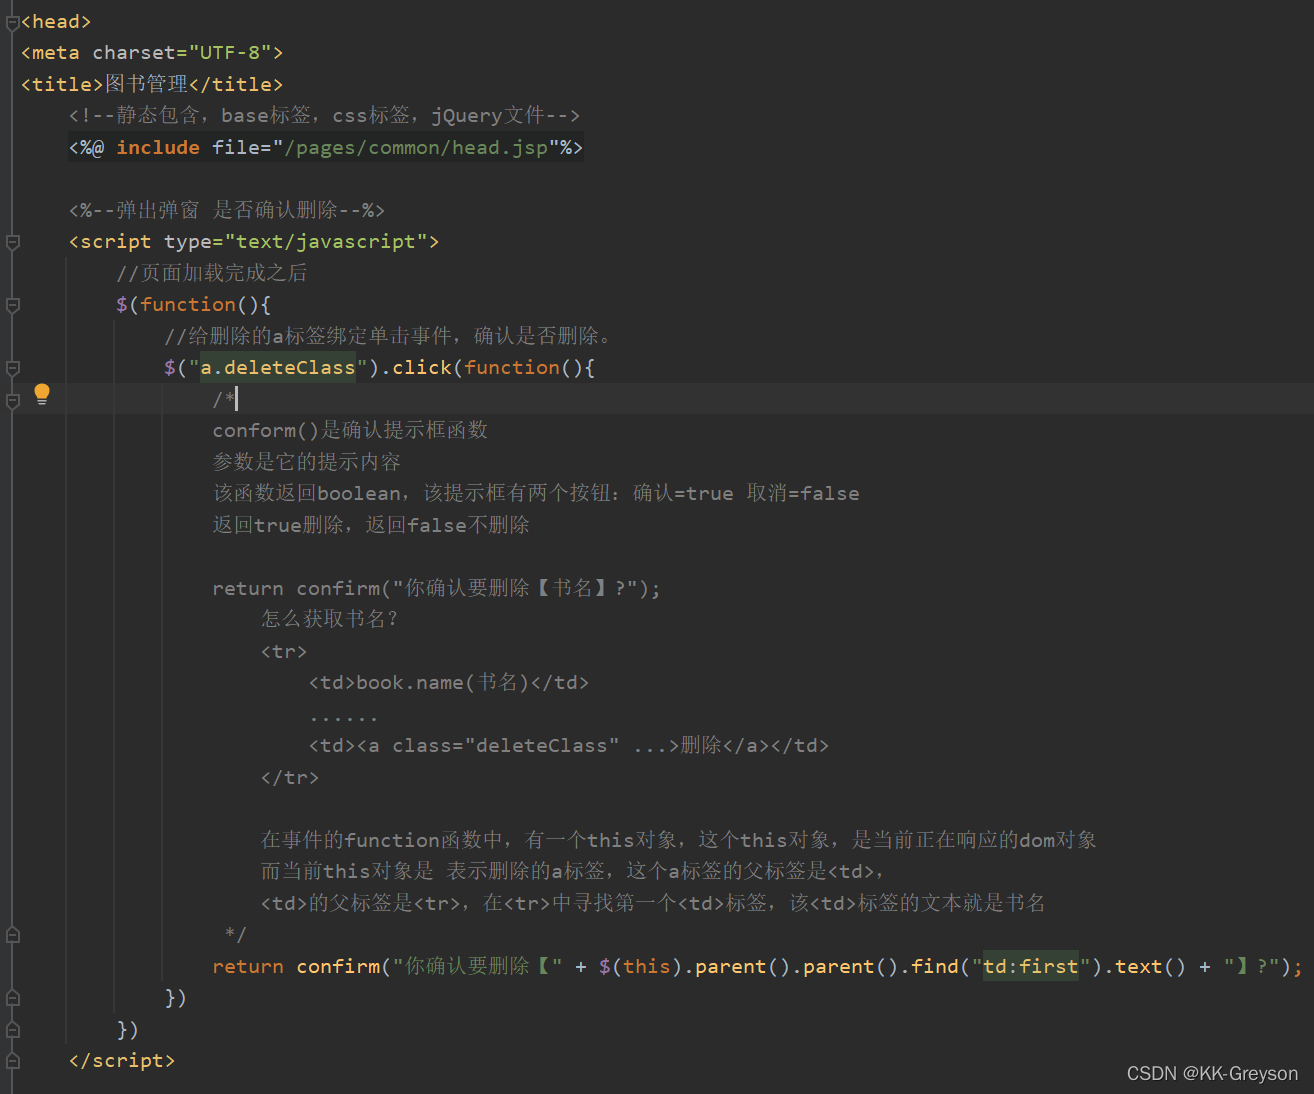Click the meta charset="UTF-8" line
This screenshot has width=1314, height=1094.
point(152,53)
